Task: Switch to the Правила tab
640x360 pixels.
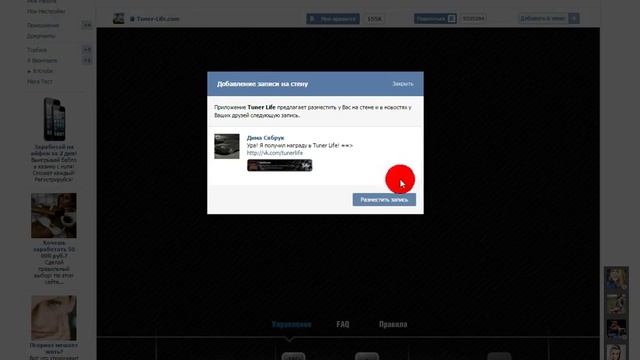Action: (393, 324)
